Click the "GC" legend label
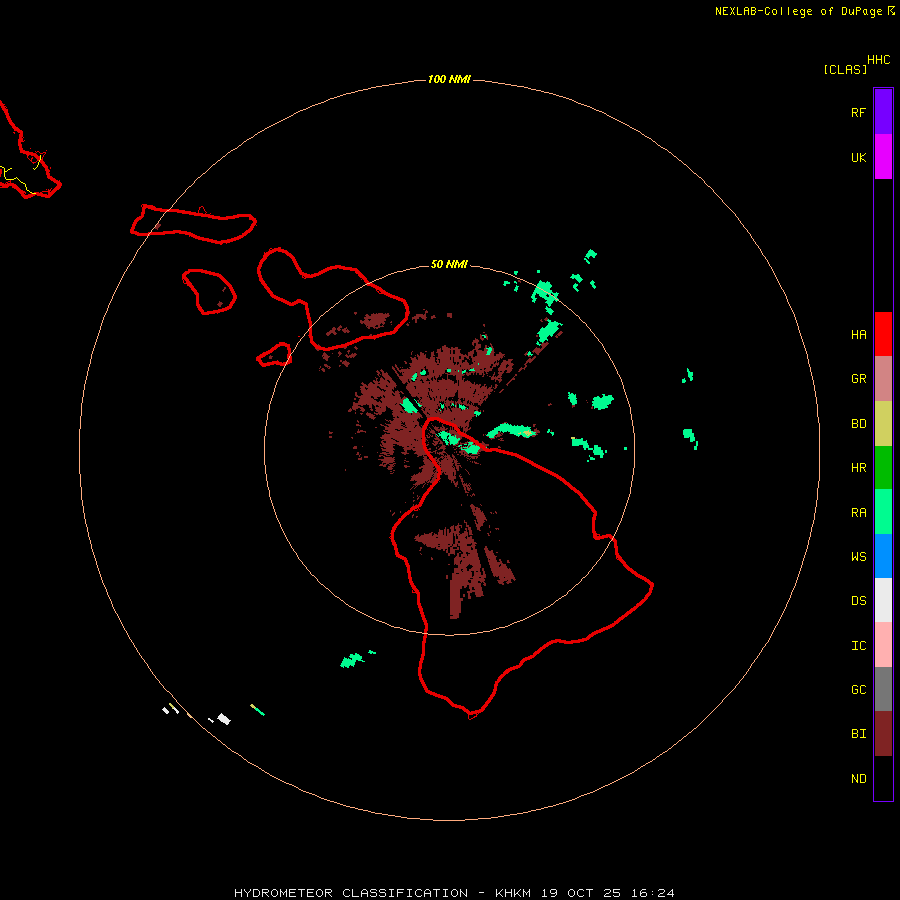The image size is (900, 900). pyautogui.click(x=858, y=690)
